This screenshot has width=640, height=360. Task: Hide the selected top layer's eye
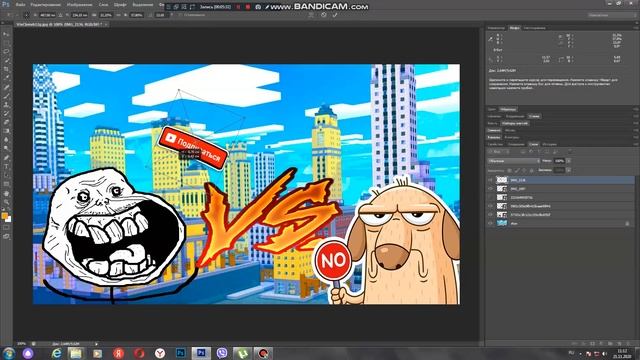(490, 180)
